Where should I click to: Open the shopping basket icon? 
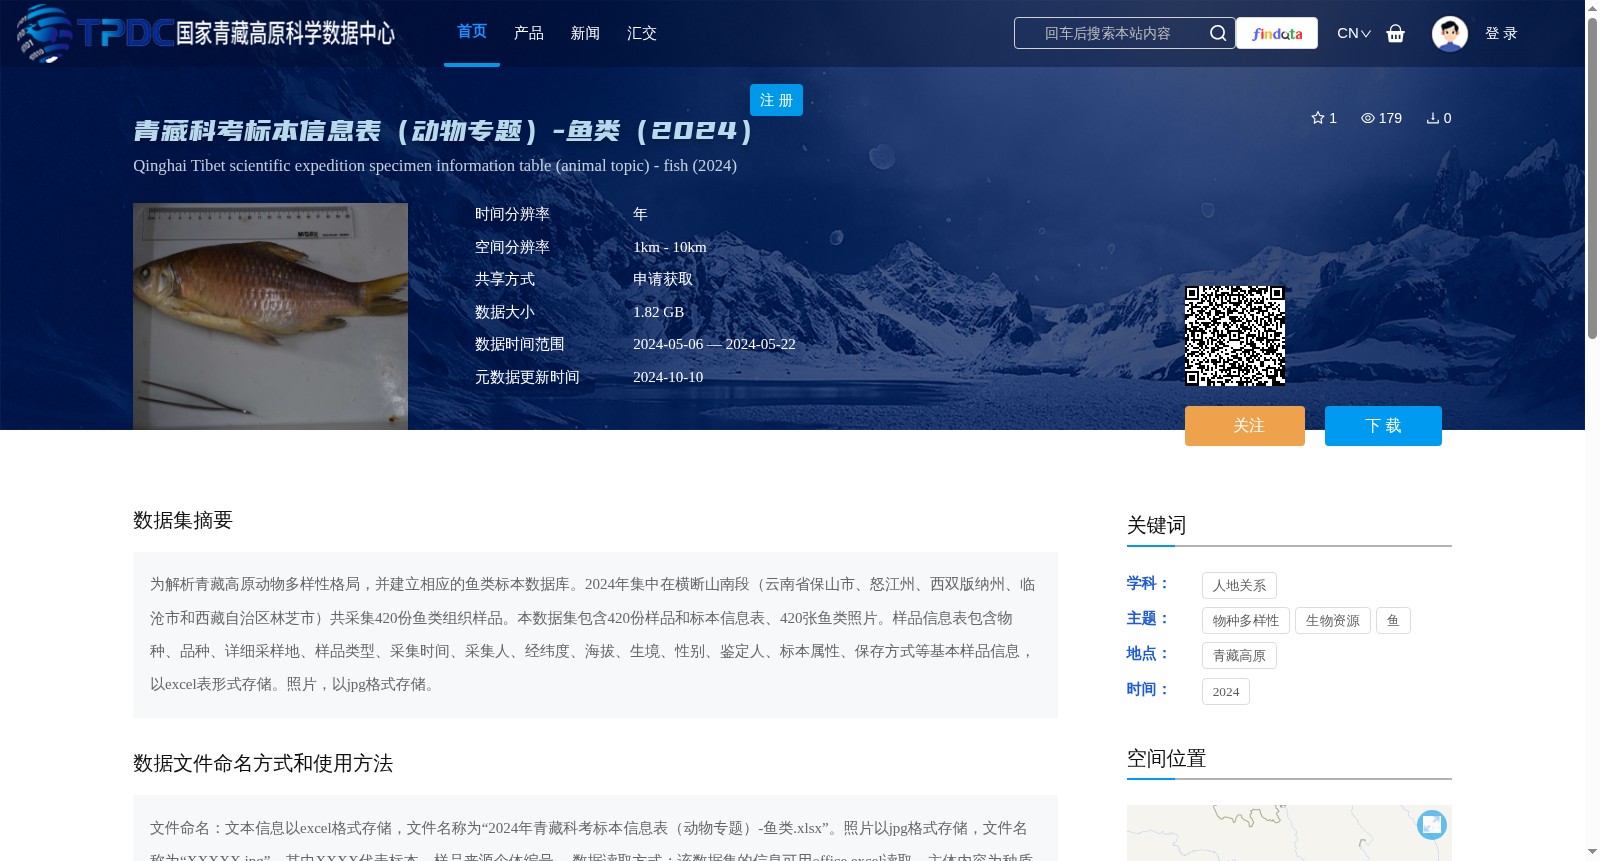(1396, 34)
